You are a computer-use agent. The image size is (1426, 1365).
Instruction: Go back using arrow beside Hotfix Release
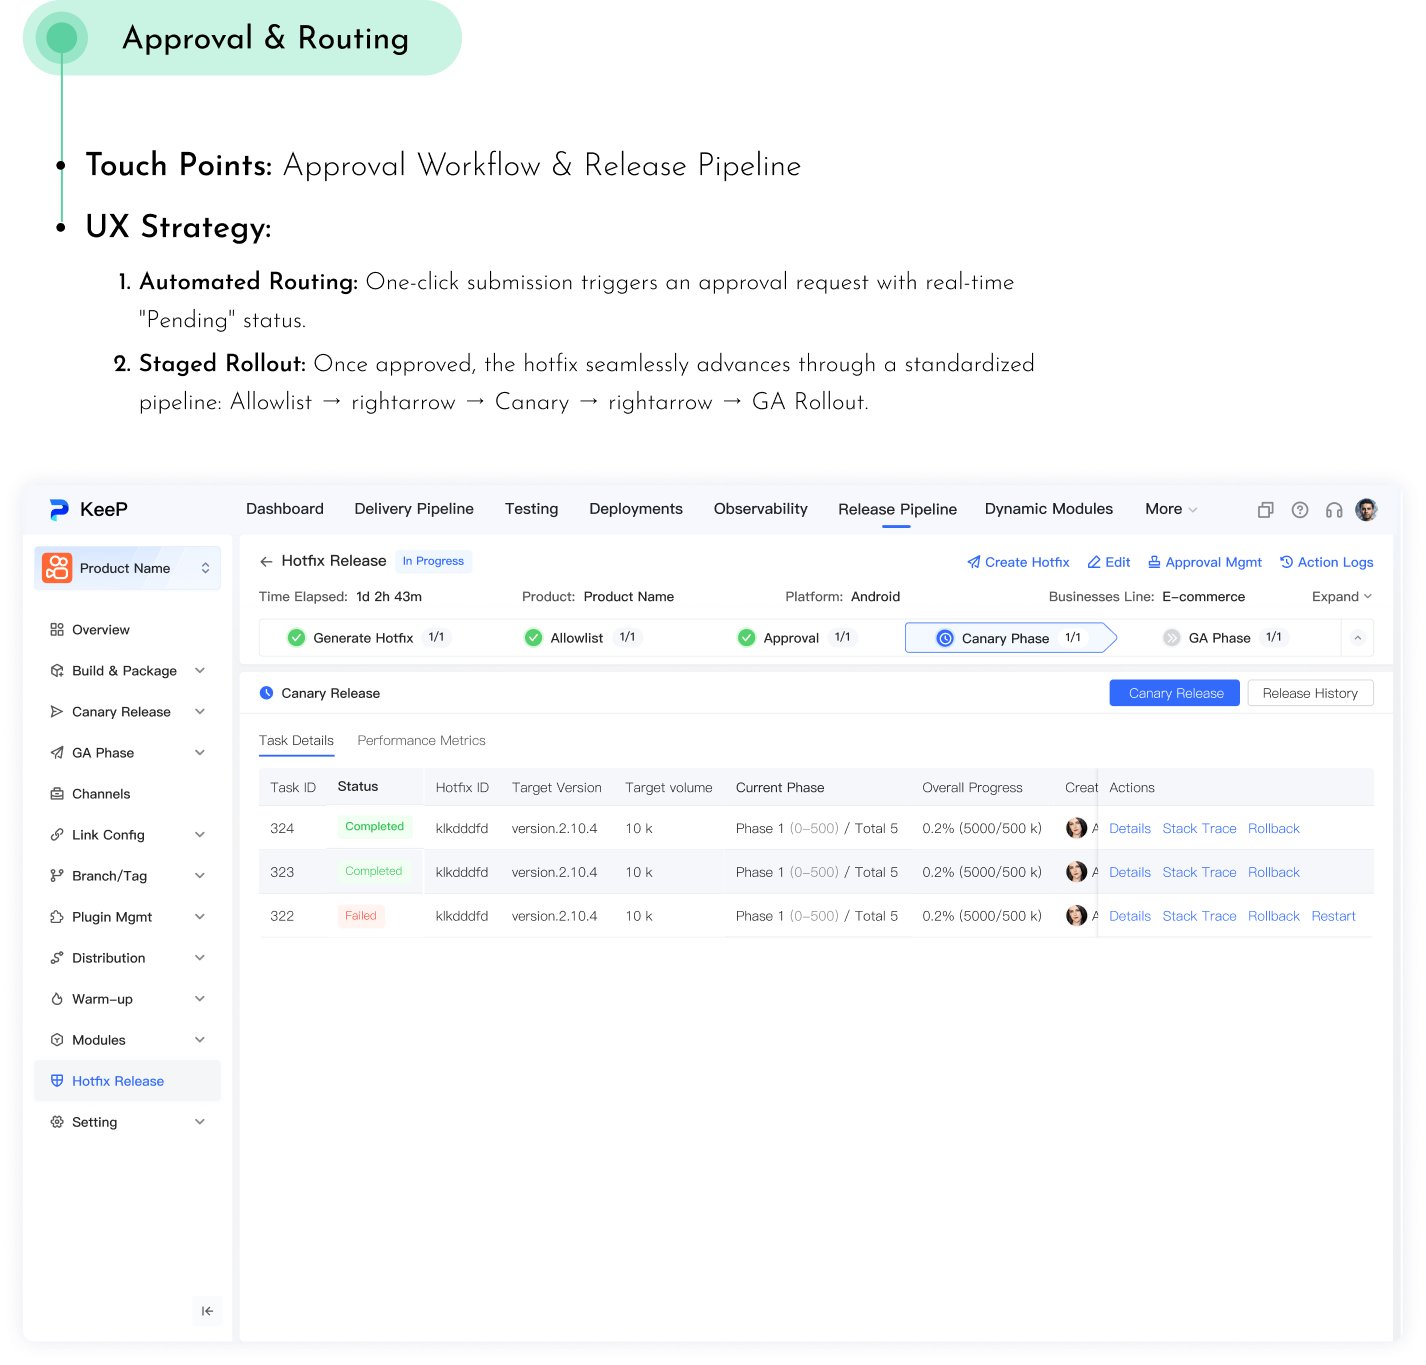click(x=266, y=562)
